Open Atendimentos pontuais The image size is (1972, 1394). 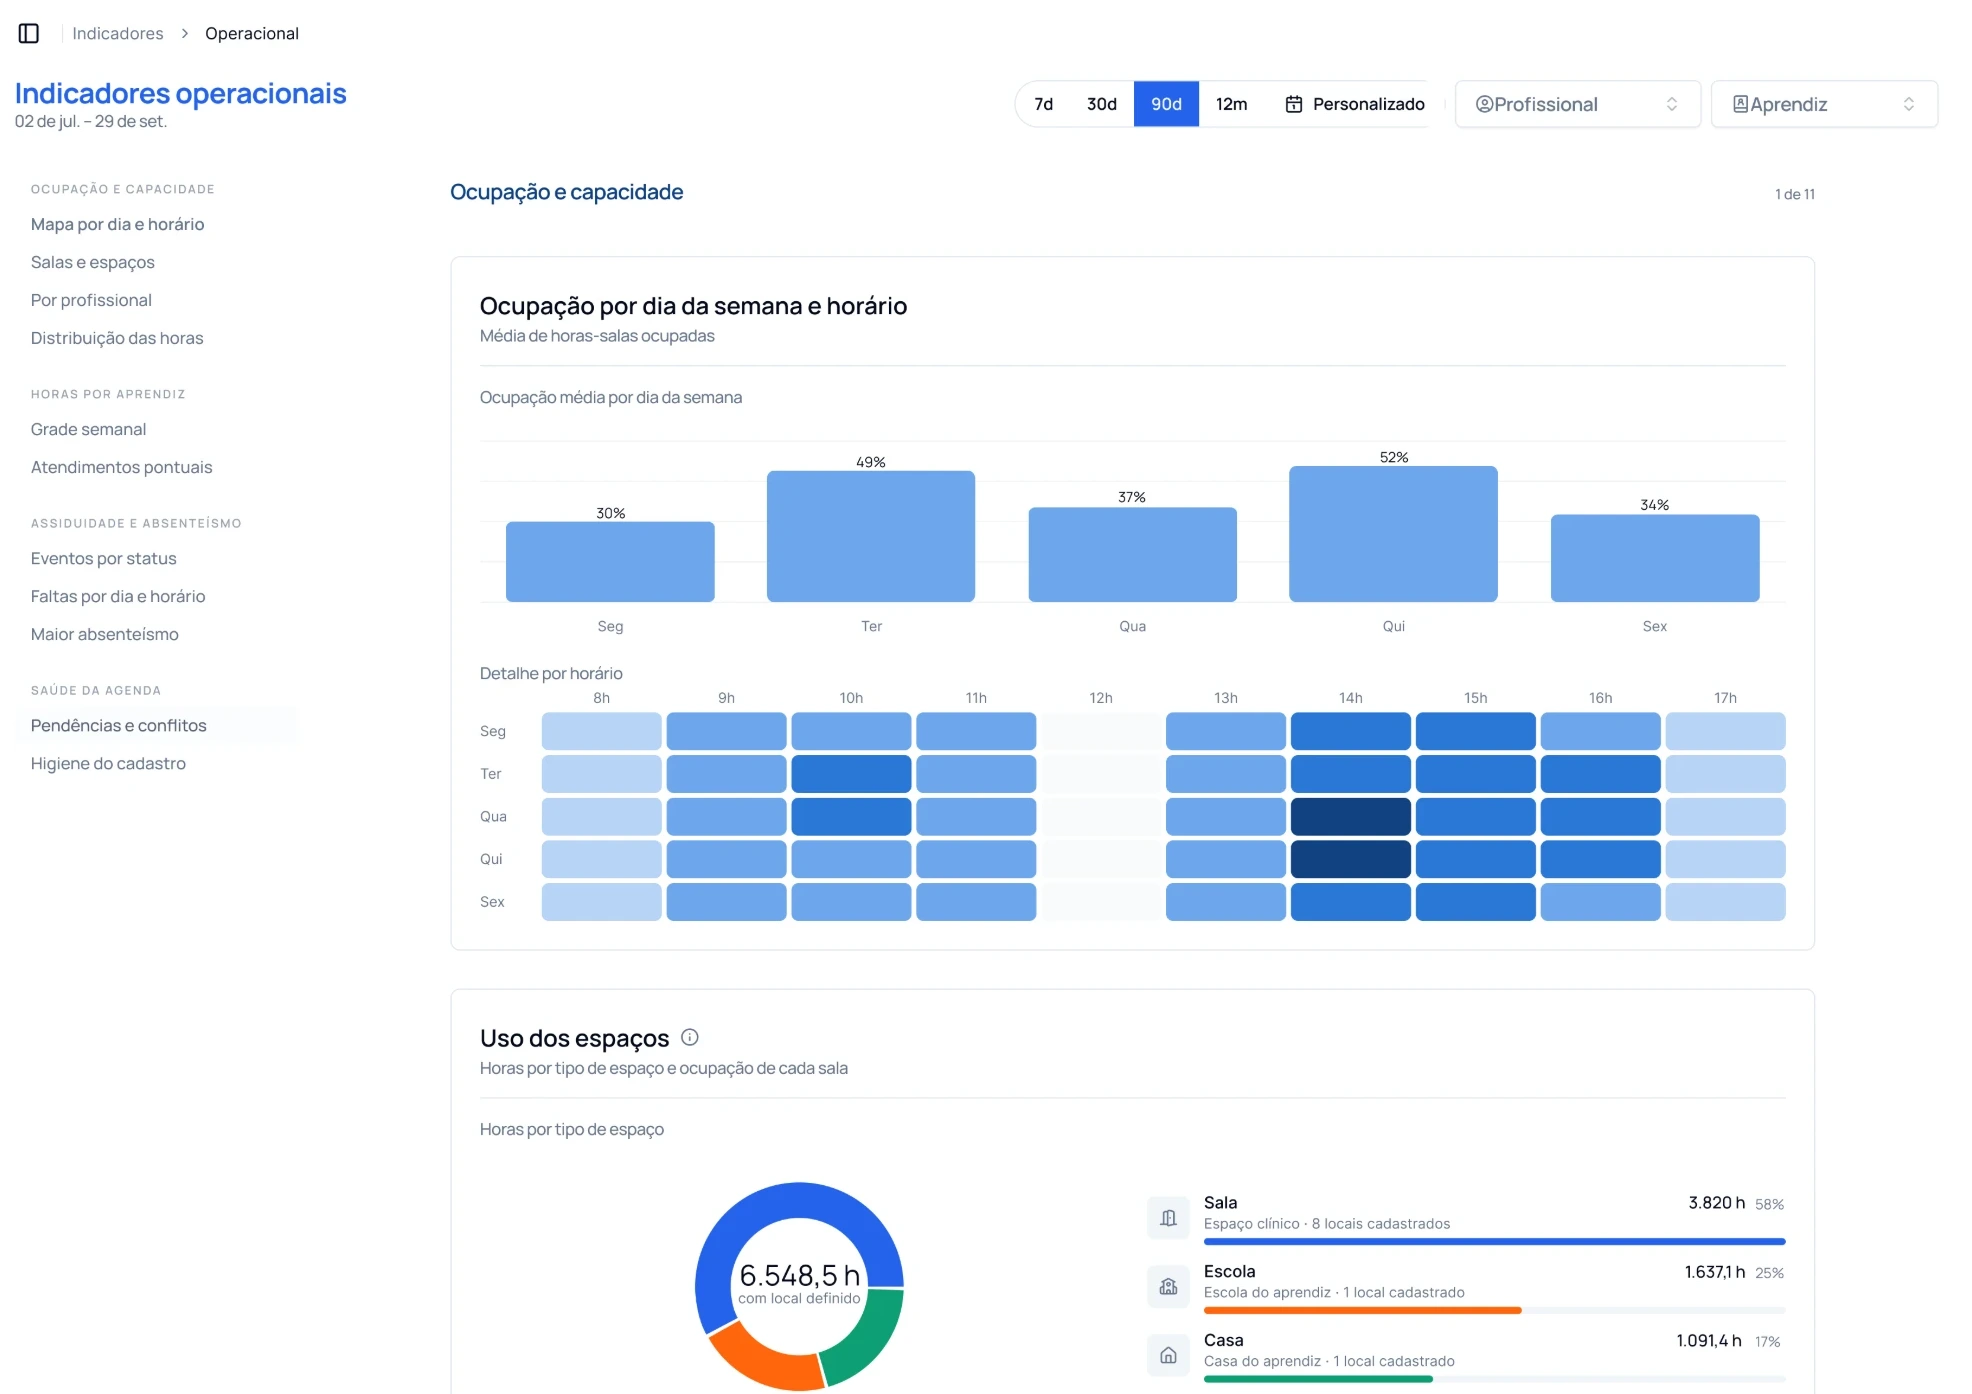coord(121,467)
